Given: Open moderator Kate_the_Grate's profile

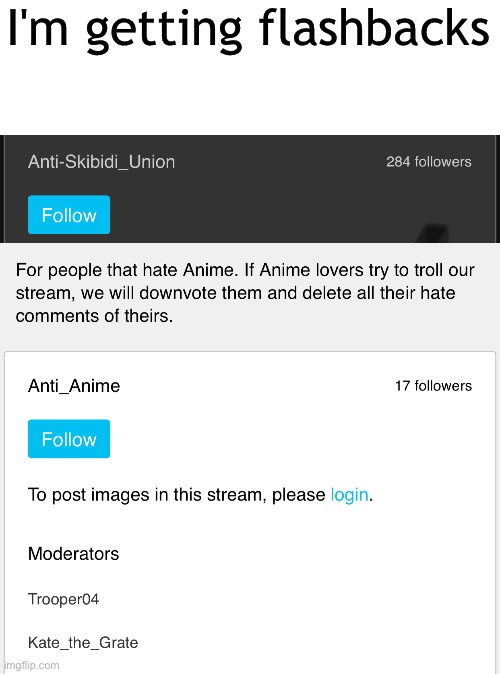Looking at the screenshot, I should pos(83,643).
